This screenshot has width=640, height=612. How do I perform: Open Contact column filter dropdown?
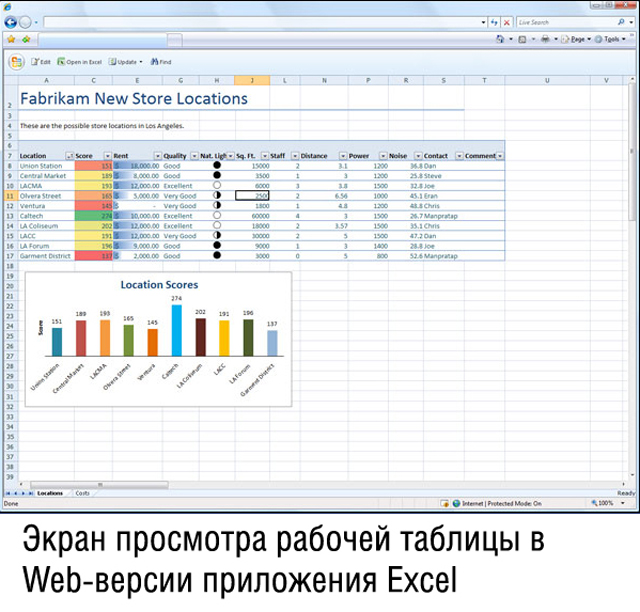click(x=460, y=156)
